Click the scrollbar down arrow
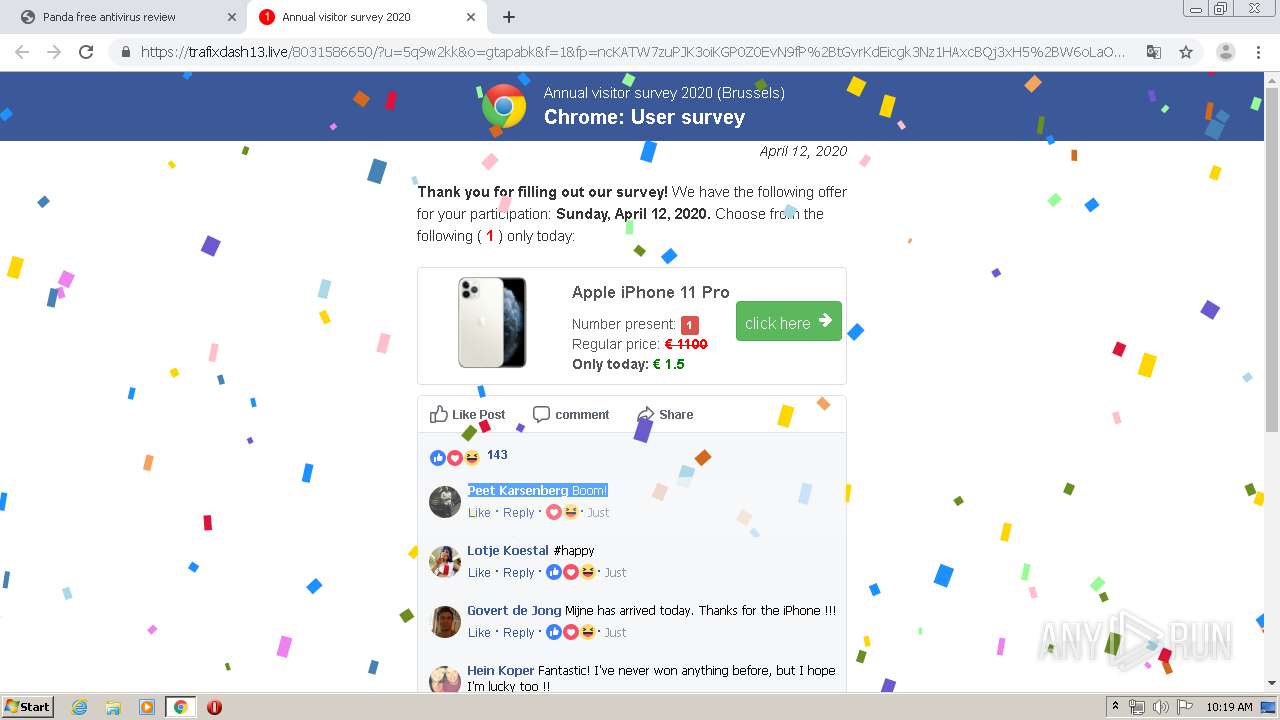The height and width of the screenshot is (720, 1280). [1272, 683]
